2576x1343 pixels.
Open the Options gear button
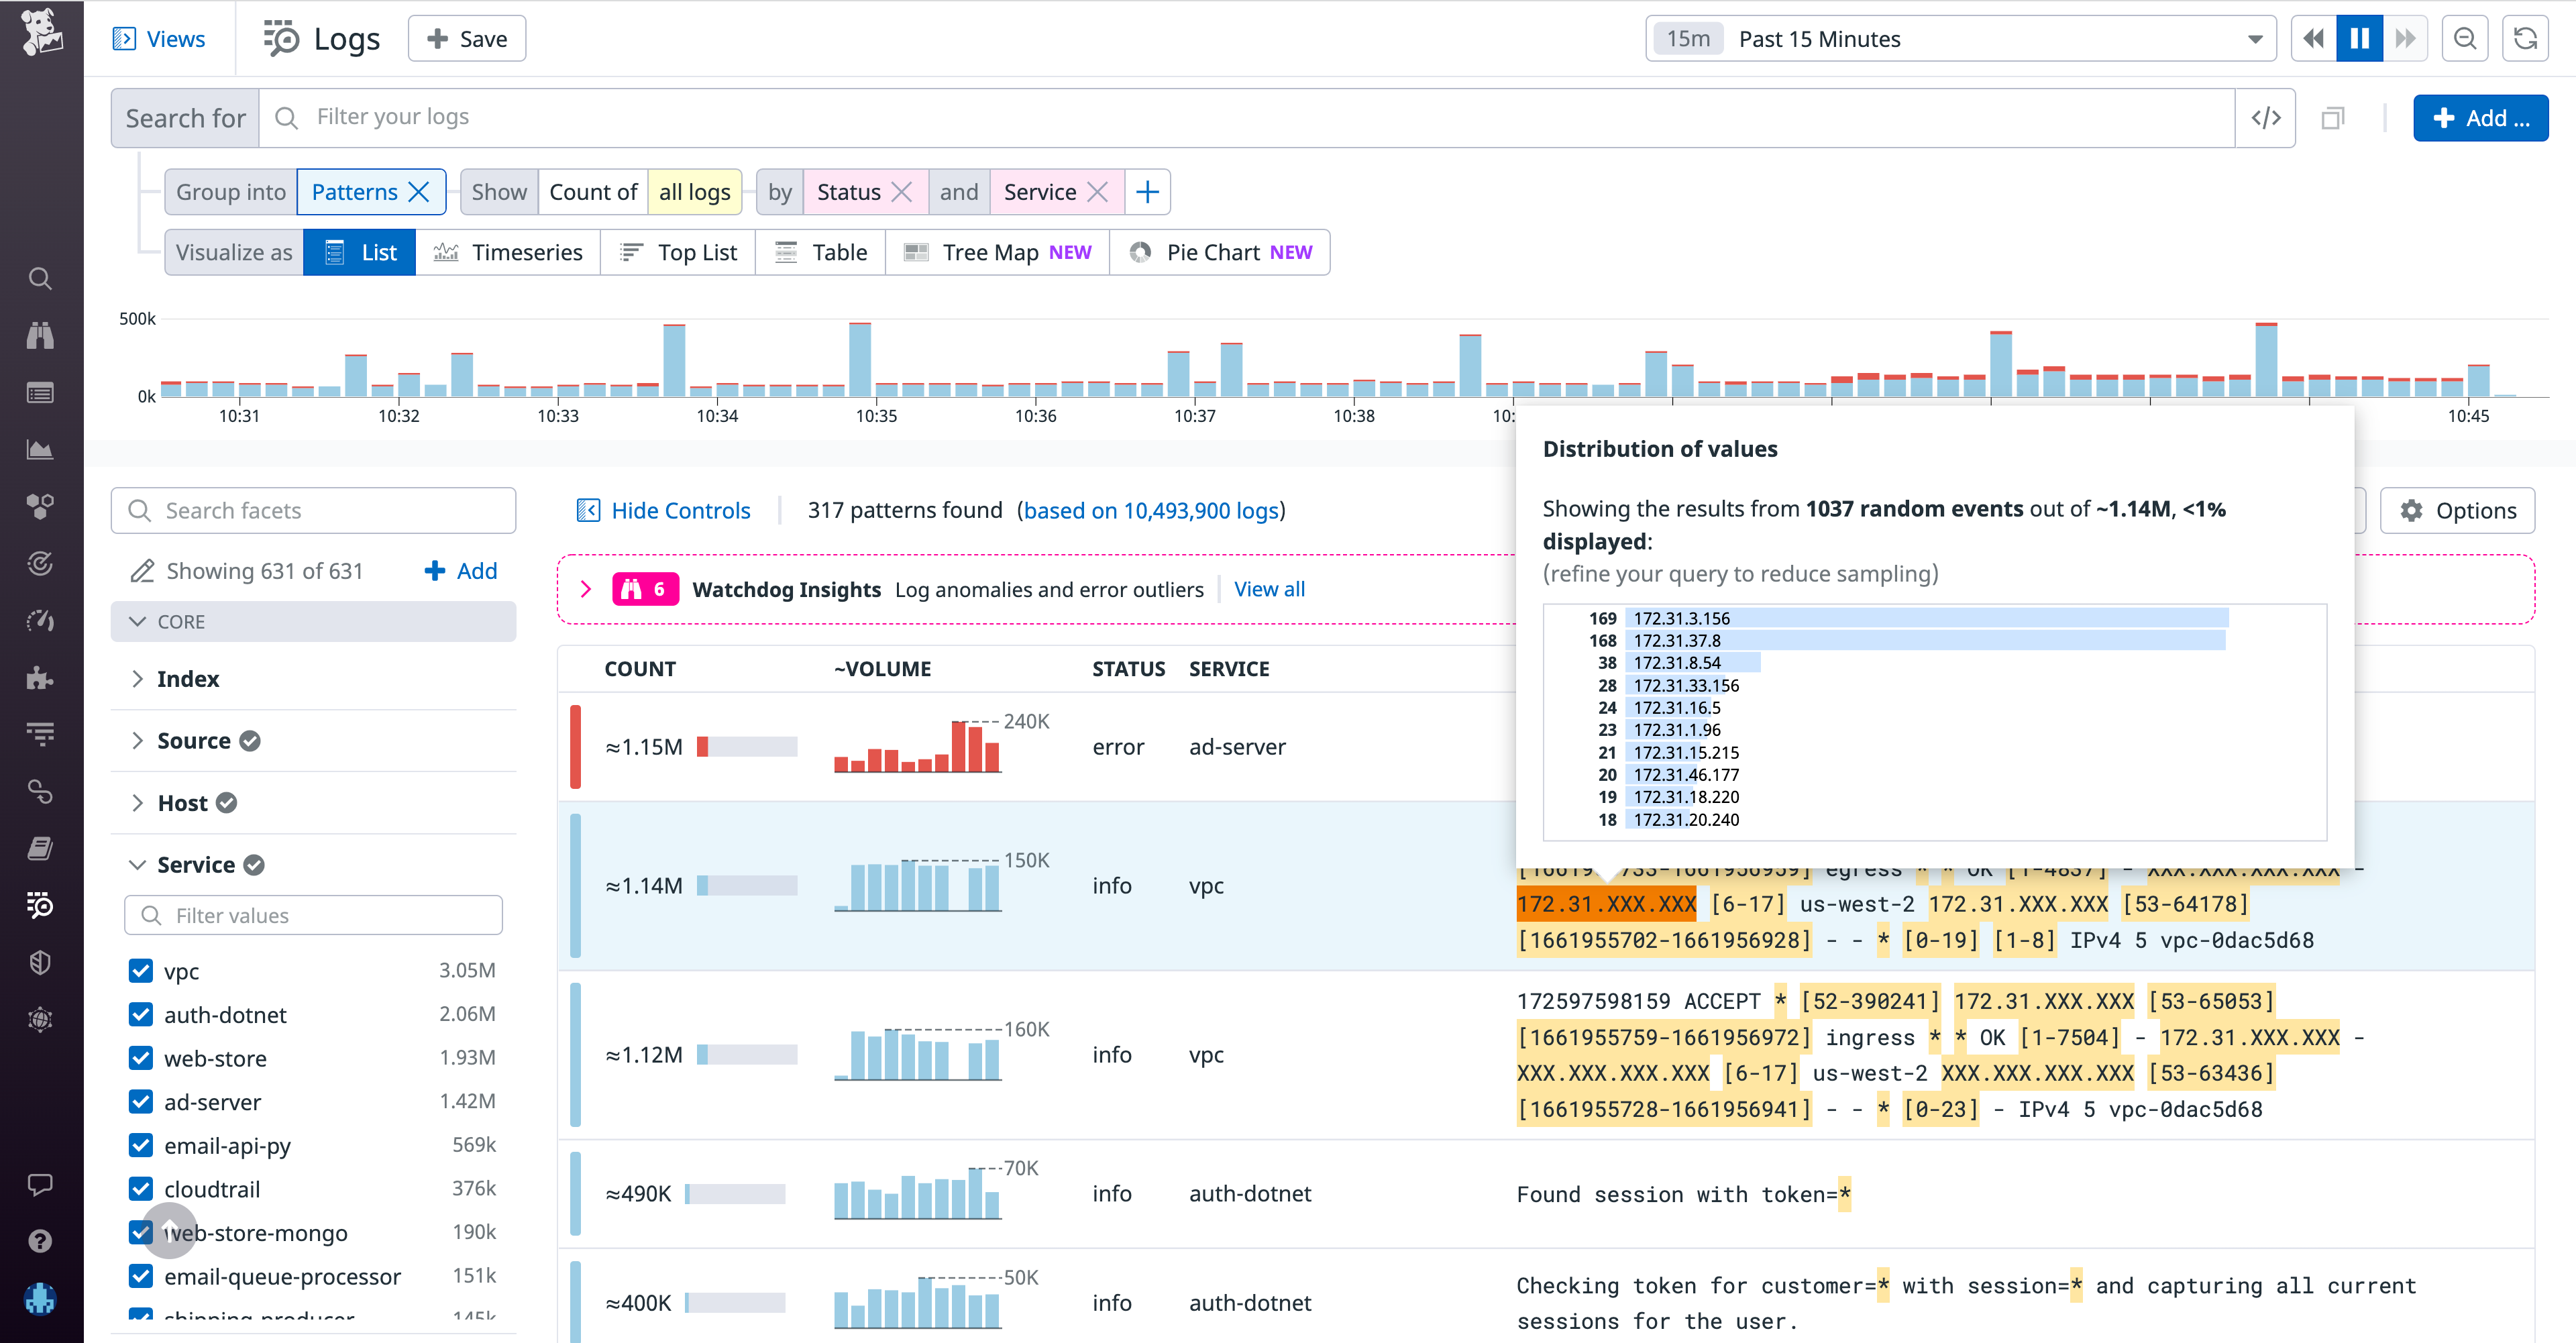[2457, 510]
